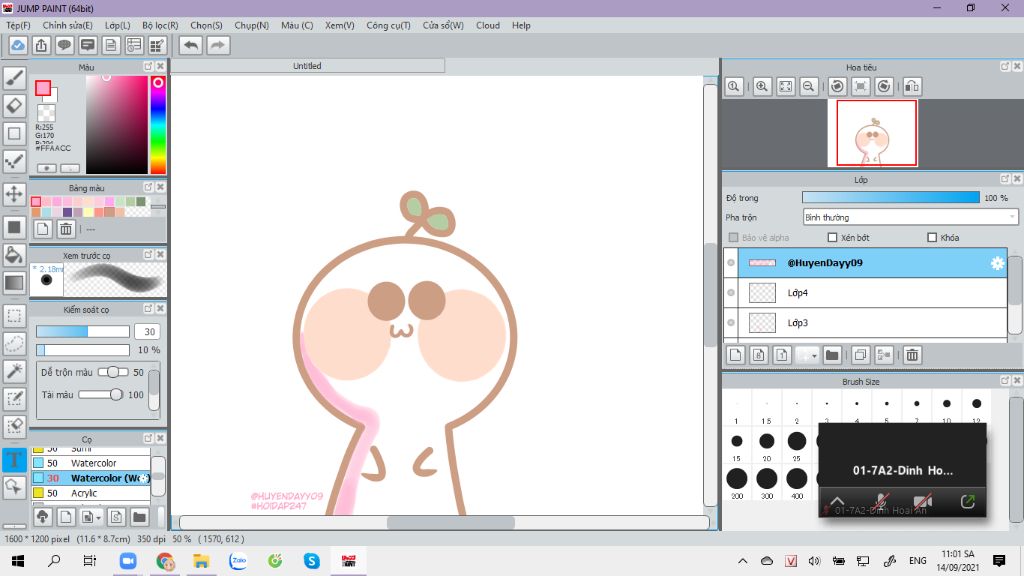The width and height of the screenshot is (1024, 576).
Task: Open settings gear on @HuyenDayy09 layer
Action: 997,263
